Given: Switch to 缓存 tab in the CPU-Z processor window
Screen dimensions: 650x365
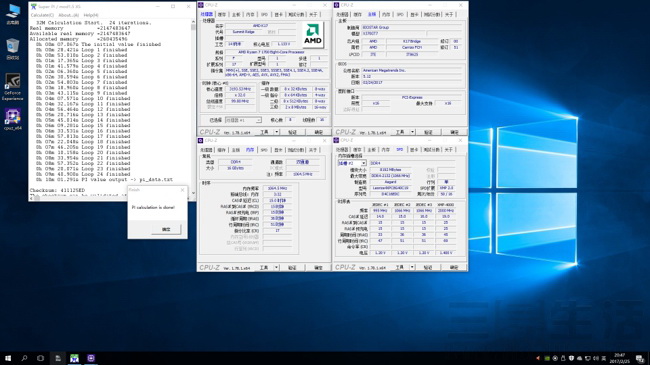Looking at the screenshot, I should (x=222, y=15).
